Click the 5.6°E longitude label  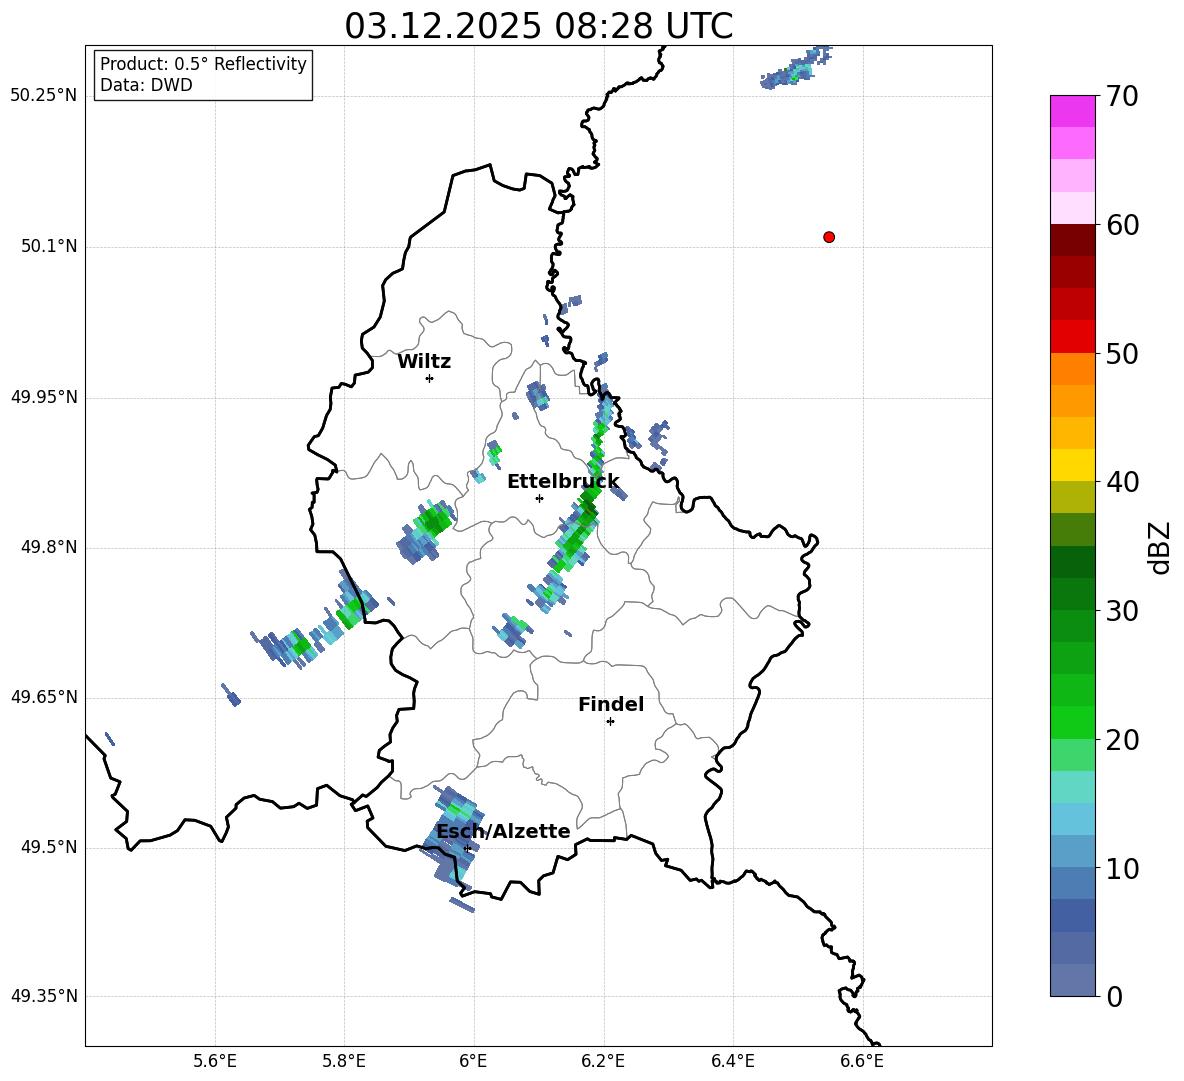tap(215, 1061)
